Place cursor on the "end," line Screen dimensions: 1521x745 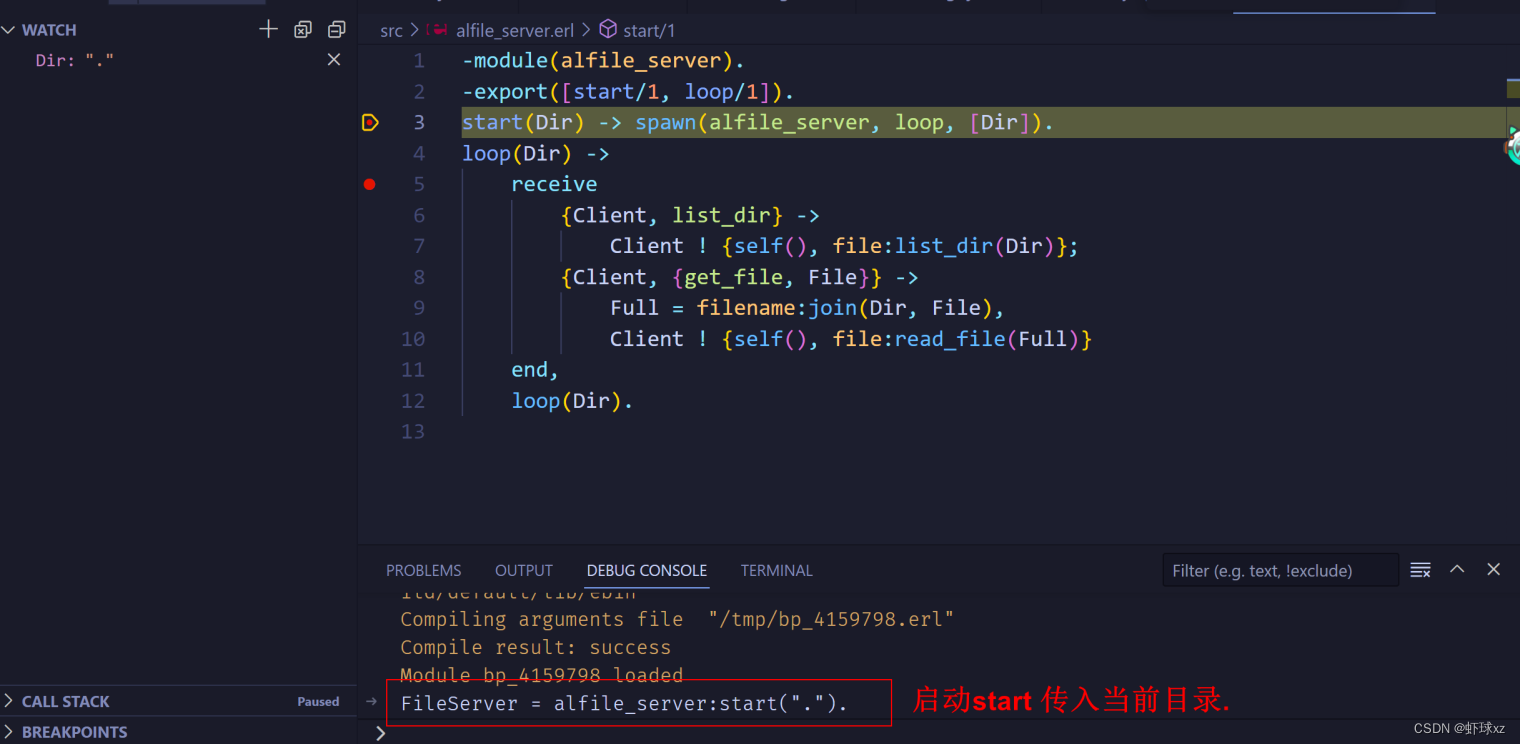[x=535, y=370]
